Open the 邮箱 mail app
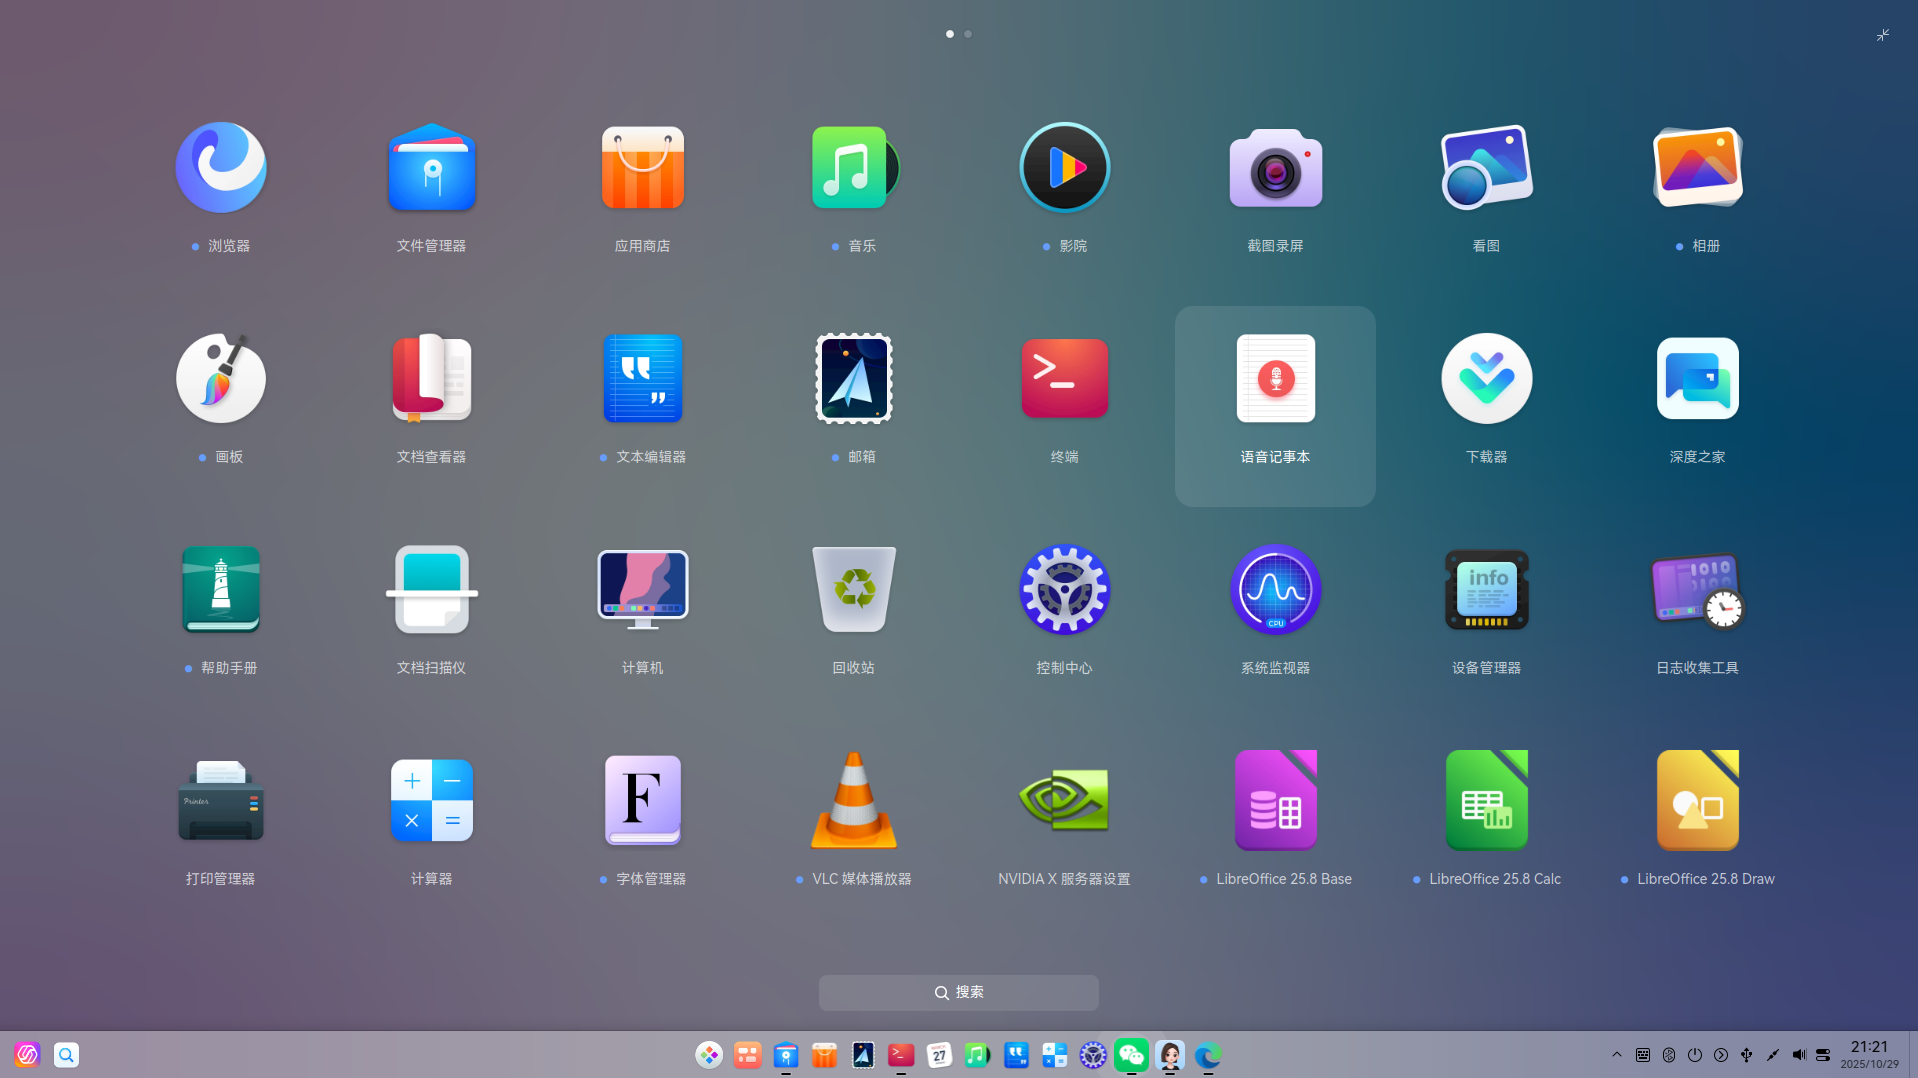This screenshot has width=1918, height=1078. [x=854, y=379]
